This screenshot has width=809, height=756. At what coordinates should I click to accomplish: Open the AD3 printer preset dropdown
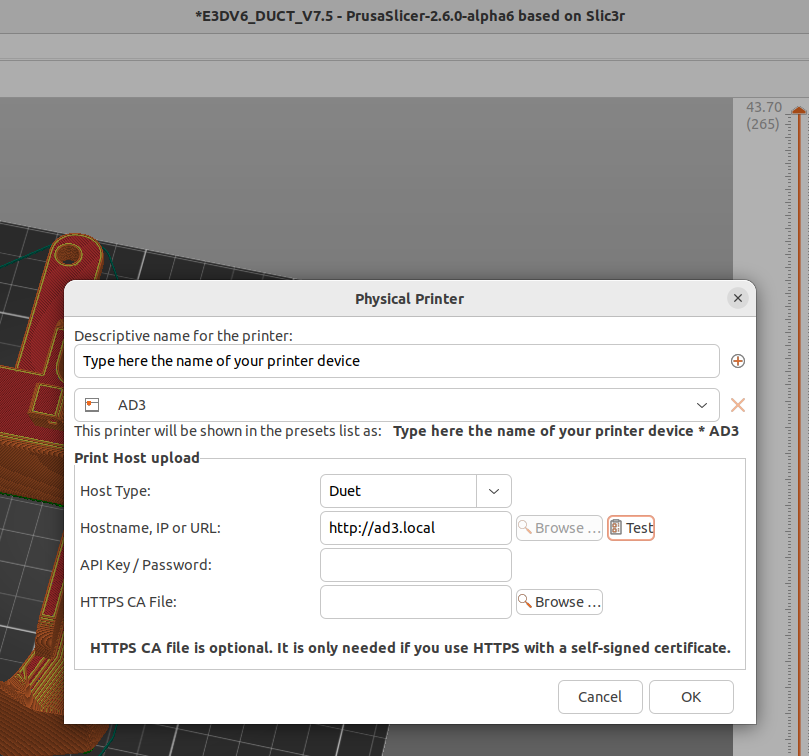(x=396, y=405)
